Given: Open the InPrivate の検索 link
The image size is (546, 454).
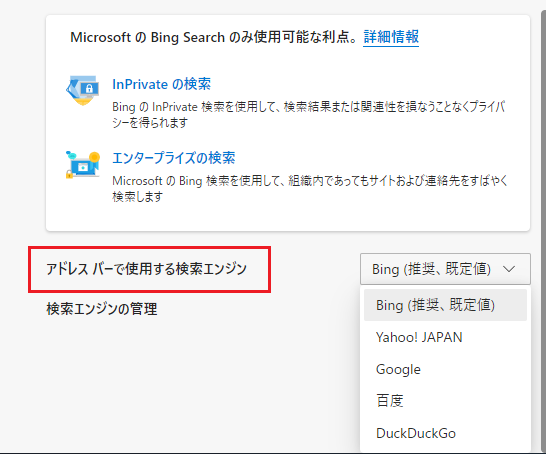Looking at the screenshot, I should pos(161,84).
